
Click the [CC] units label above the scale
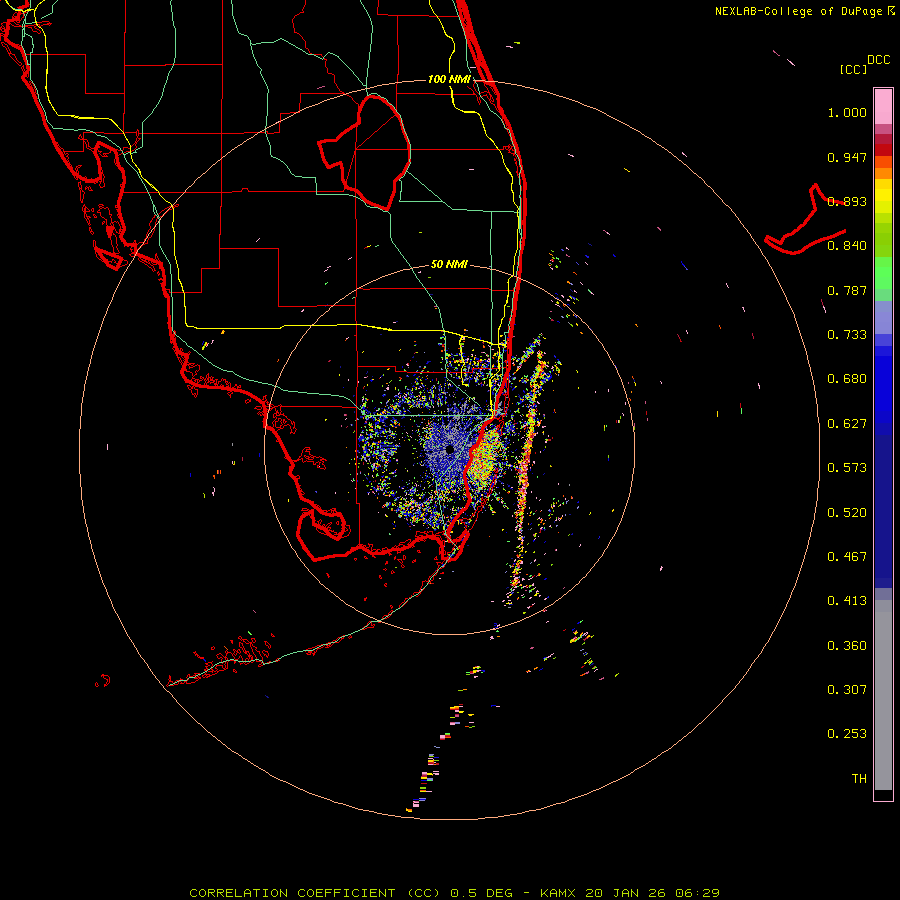click(853, 69)
